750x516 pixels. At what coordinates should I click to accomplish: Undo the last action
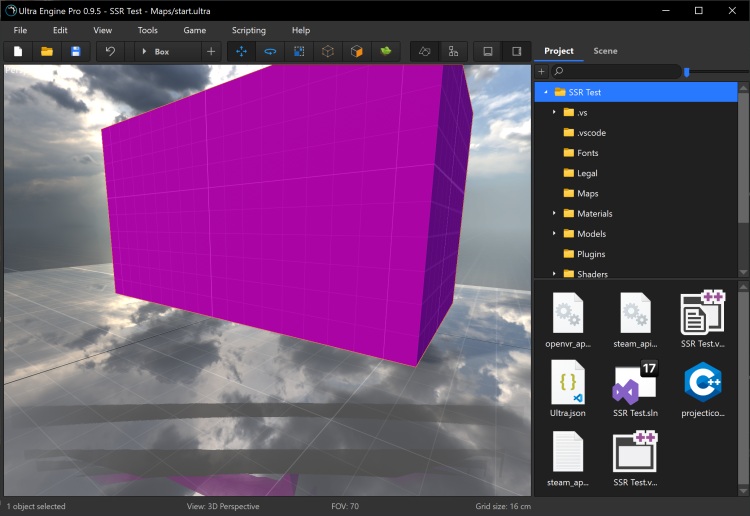point(110,51)
